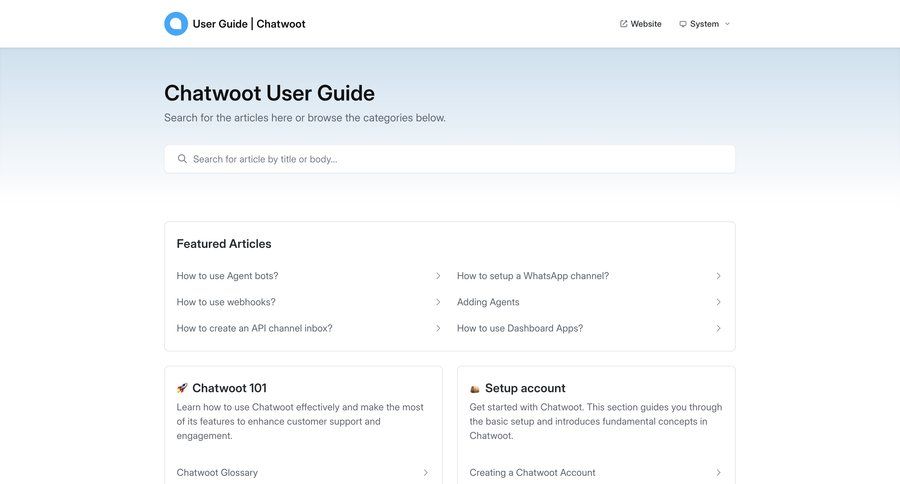Click the chevron for 'How to use Agent bots?'

438,276
